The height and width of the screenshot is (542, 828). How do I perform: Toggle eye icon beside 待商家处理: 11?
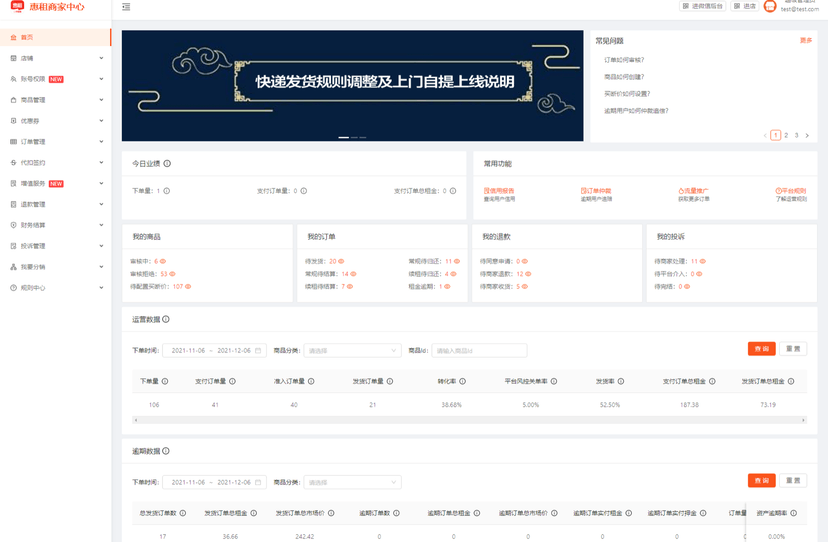tap(703, 261)
